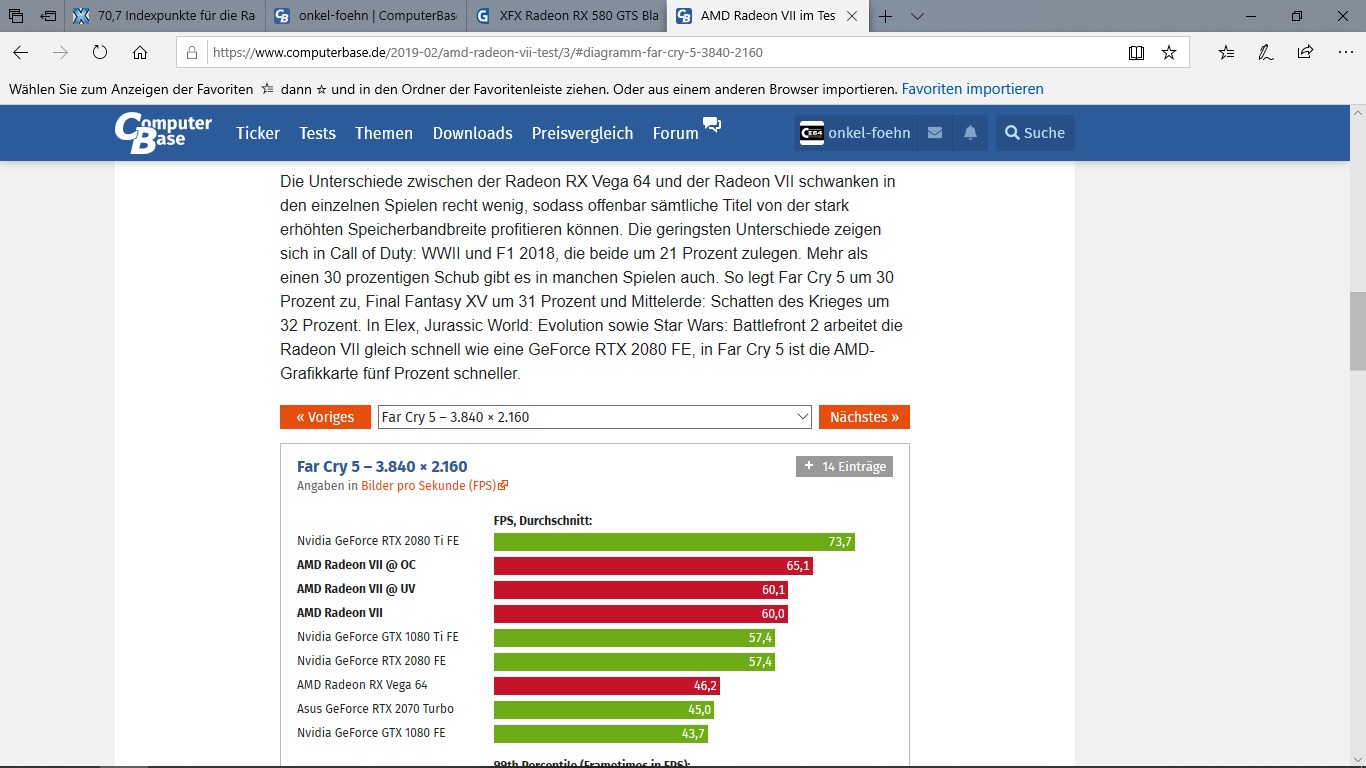Switch to XFX Radeon RX 580 tab
Viewport: 1366px width, 768px height.
[566, 16]
